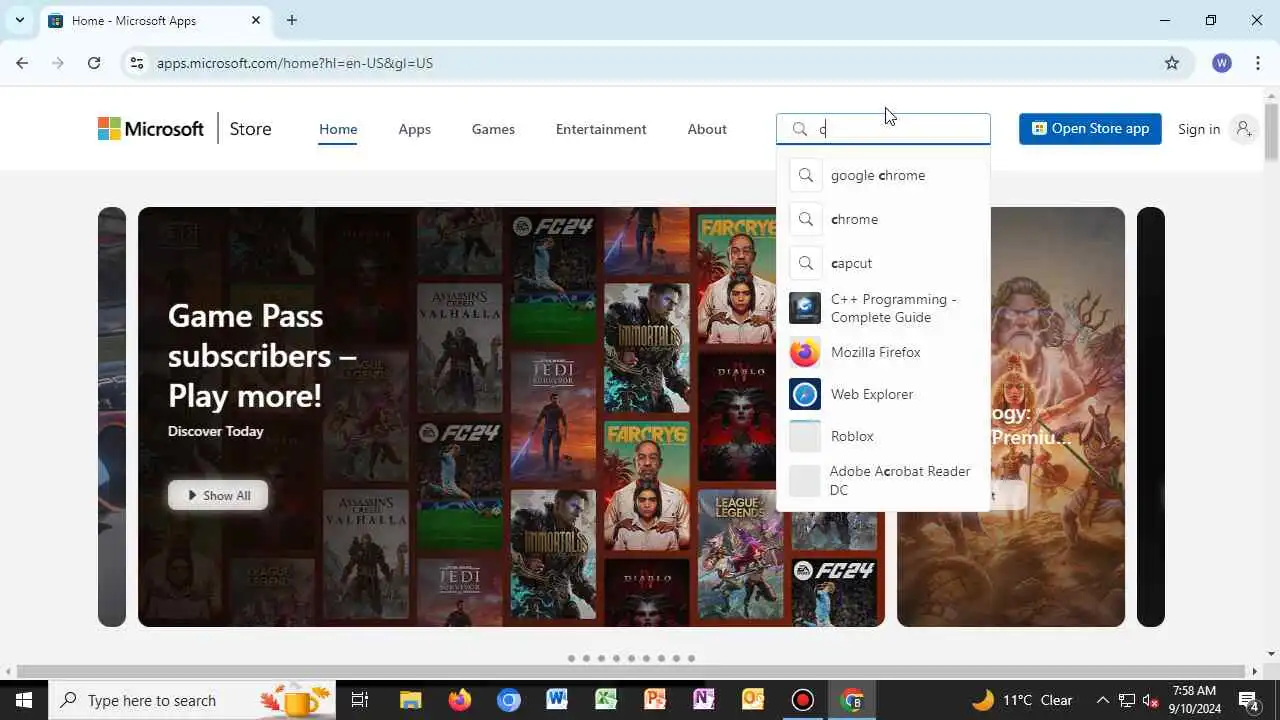Focus the store search input field
This screenshot has width=1280, height=720.
pos(884,129)
